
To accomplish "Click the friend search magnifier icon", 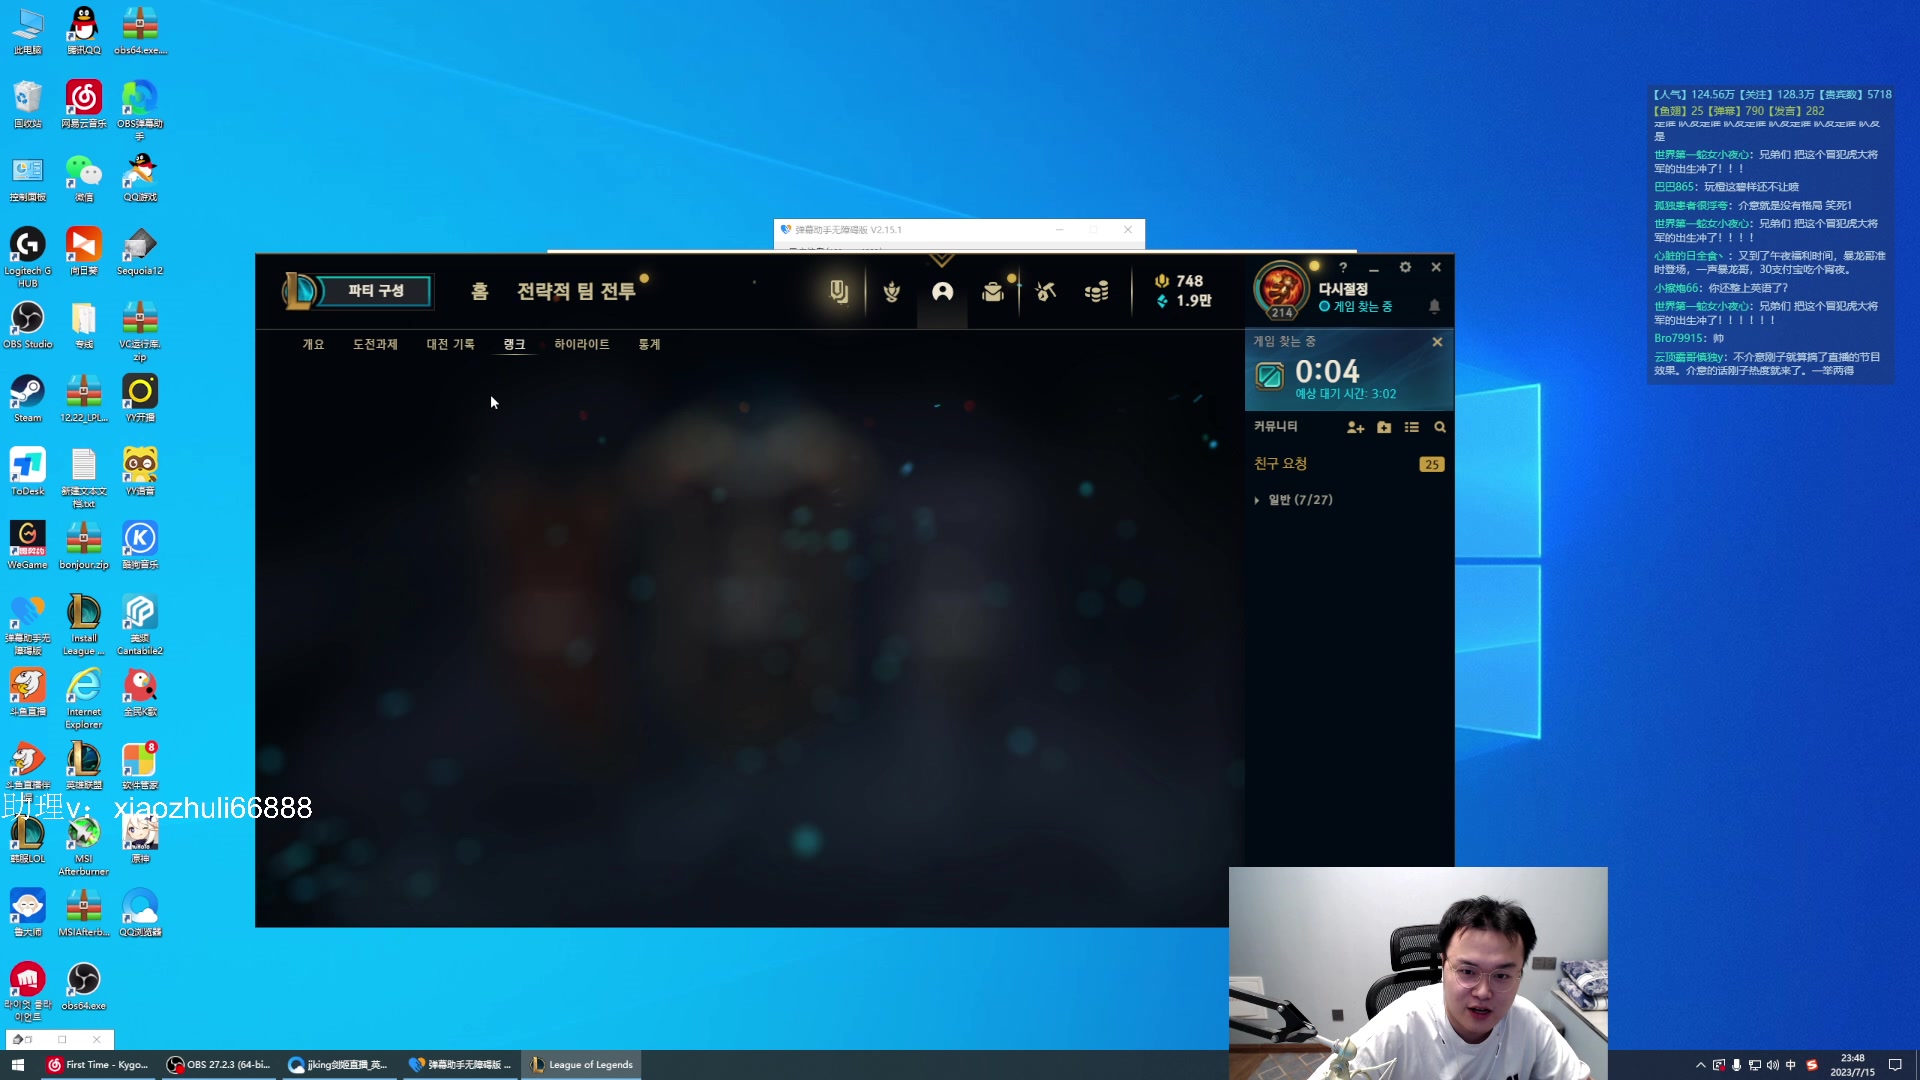I will click(1440, 427).
